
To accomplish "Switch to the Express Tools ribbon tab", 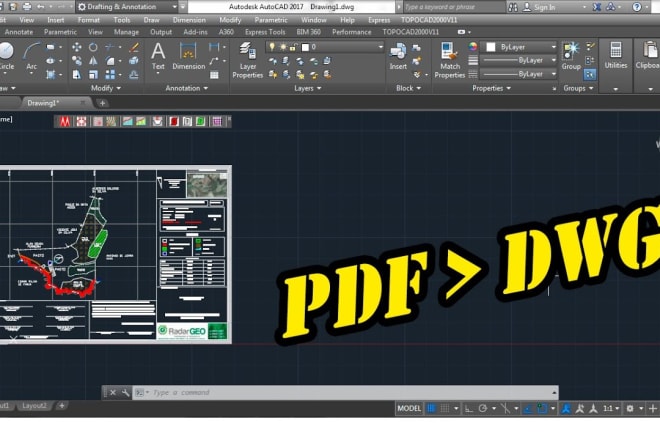I will [x=265, y=32].
